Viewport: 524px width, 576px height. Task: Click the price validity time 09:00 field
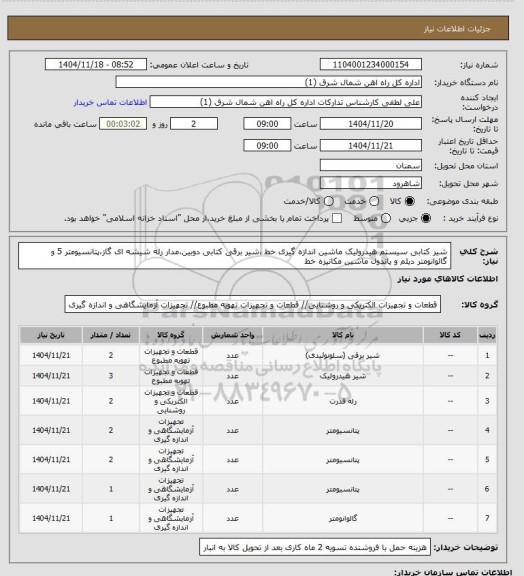pos(267,145)
